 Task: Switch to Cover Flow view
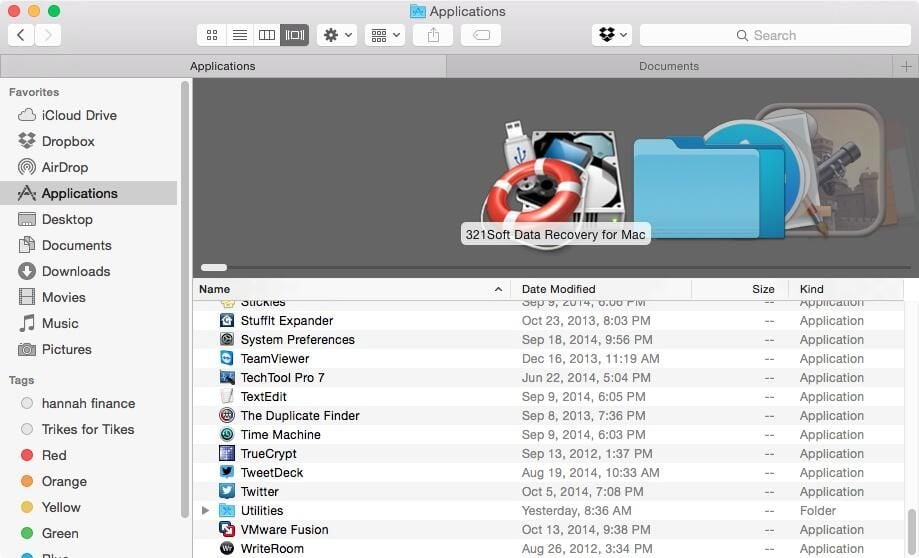click(295, 35)
